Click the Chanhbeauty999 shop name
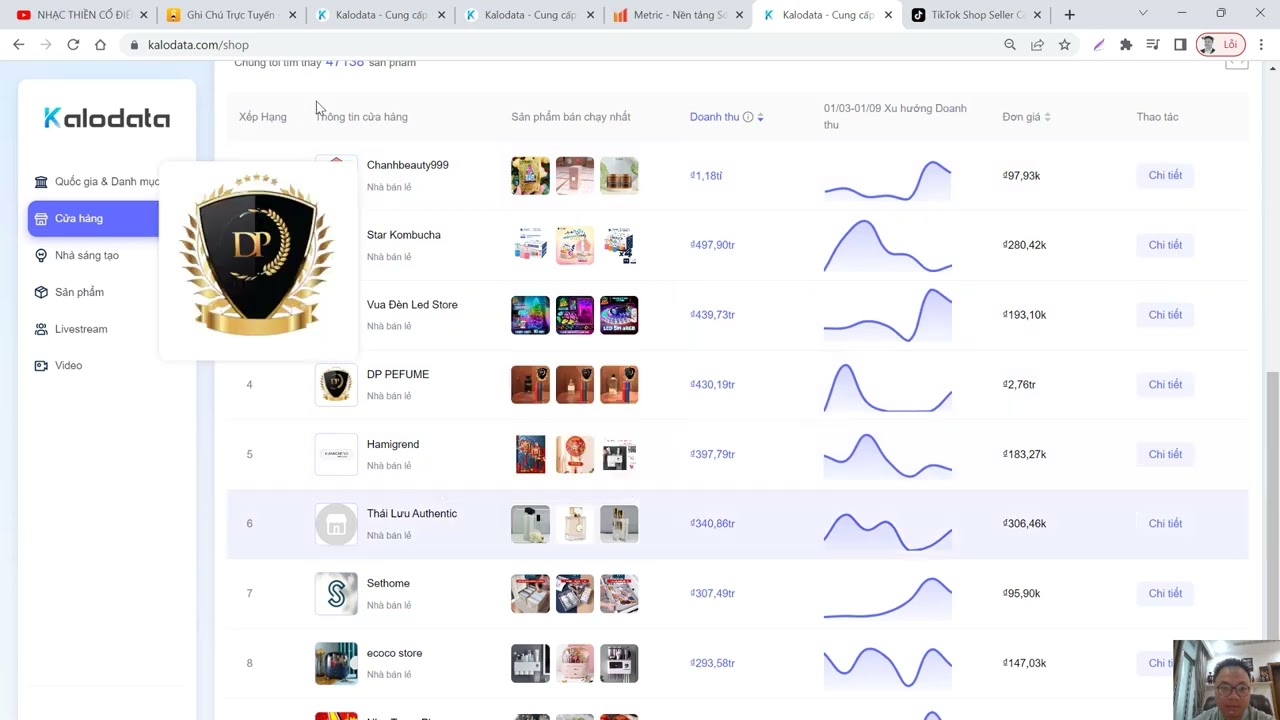 tap(407, 165)
